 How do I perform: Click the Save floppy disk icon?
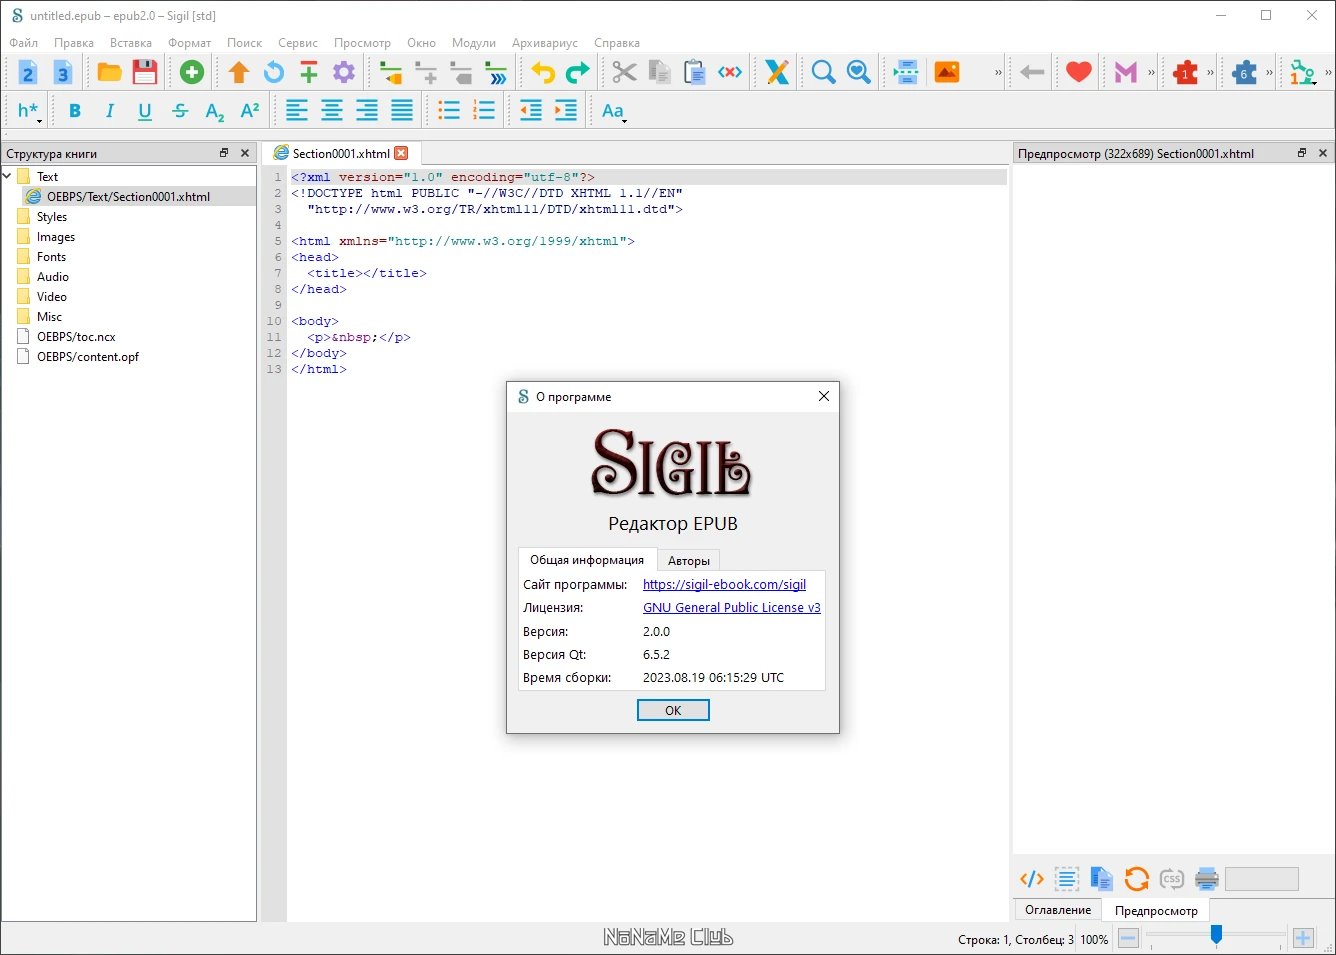[145, 72]
